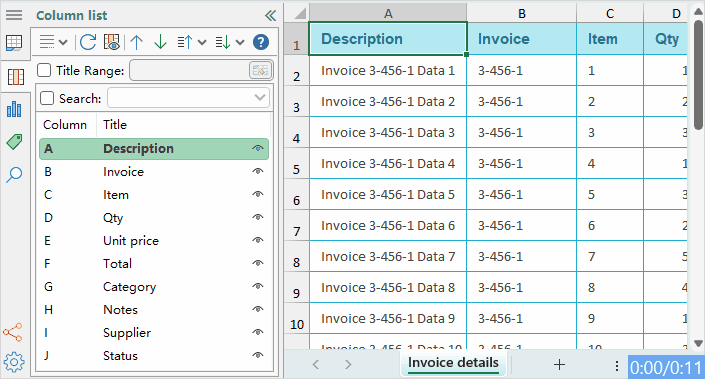Select the Item header cell C1
Screen dimensions: 705x379
(x=610, y=39)
